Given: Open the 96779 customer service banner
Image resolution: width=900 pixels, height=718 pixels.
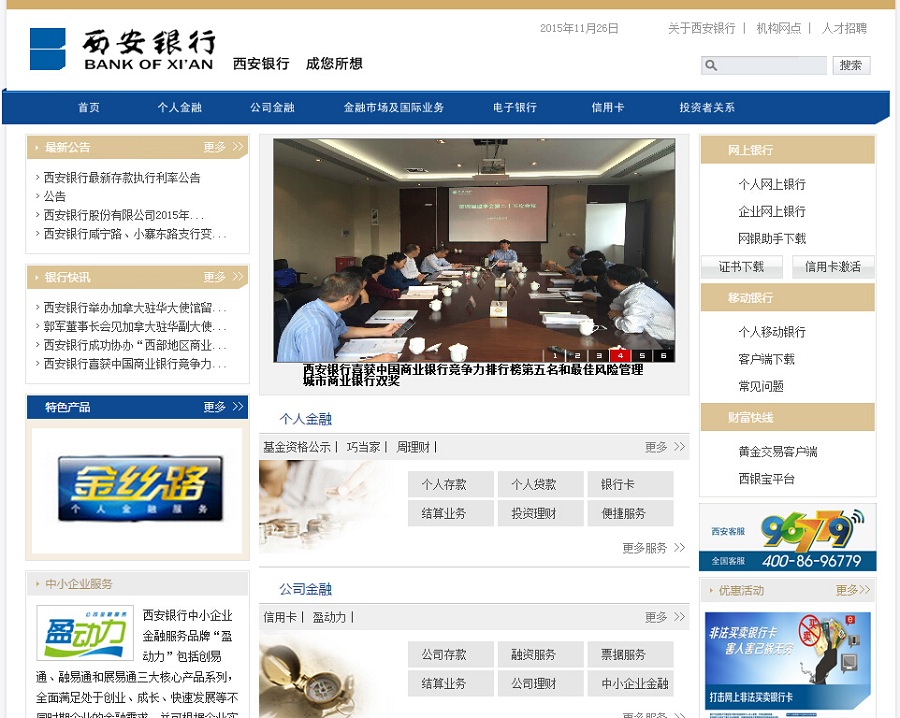Looking at the screenshot, I should (x=788, y=537).
